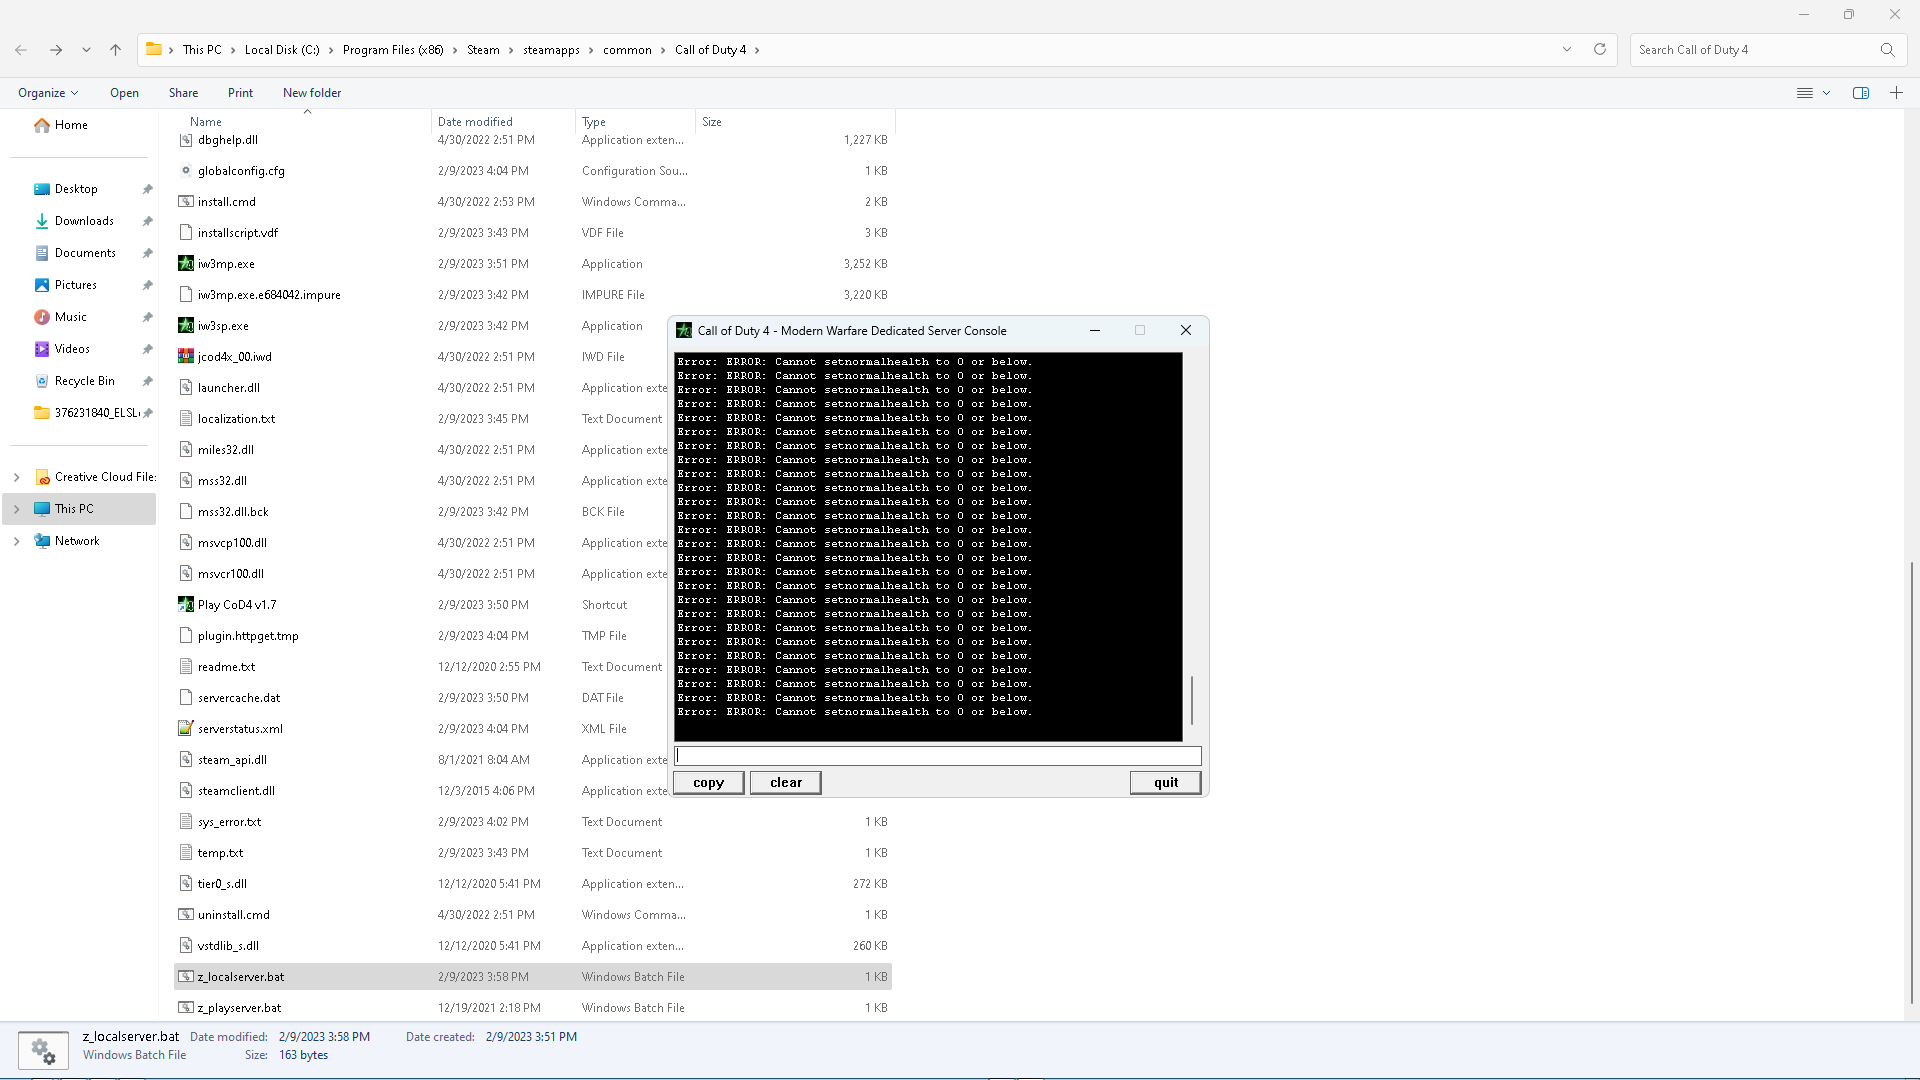Click New folder in the command bar
Image resolution: width=1920 pixels, height=1080 pixels.
(312, 93)
